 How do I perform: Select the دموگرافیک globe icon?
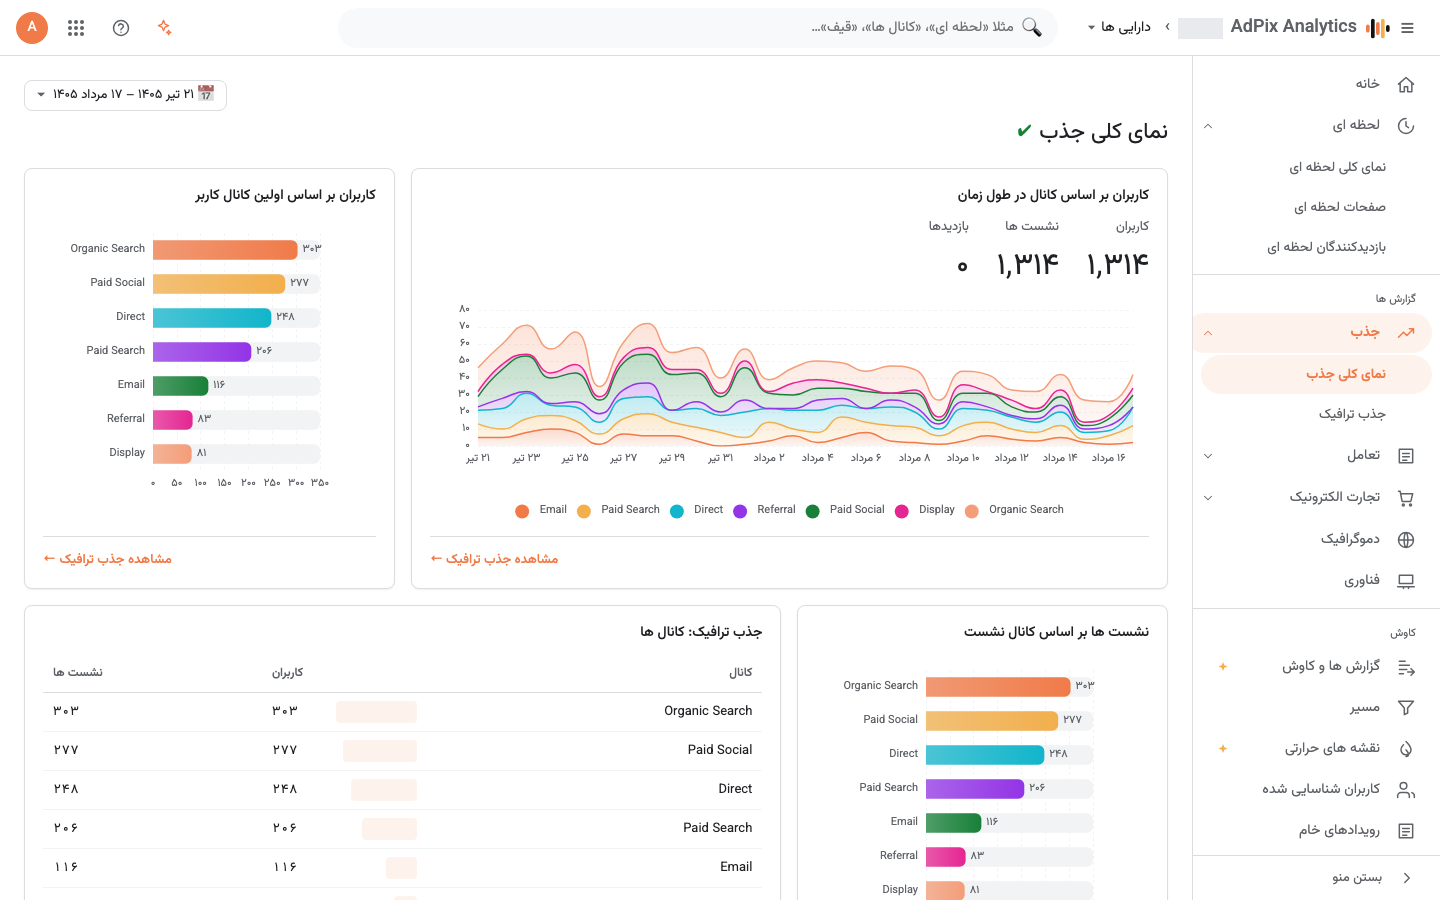(1406, 540)
